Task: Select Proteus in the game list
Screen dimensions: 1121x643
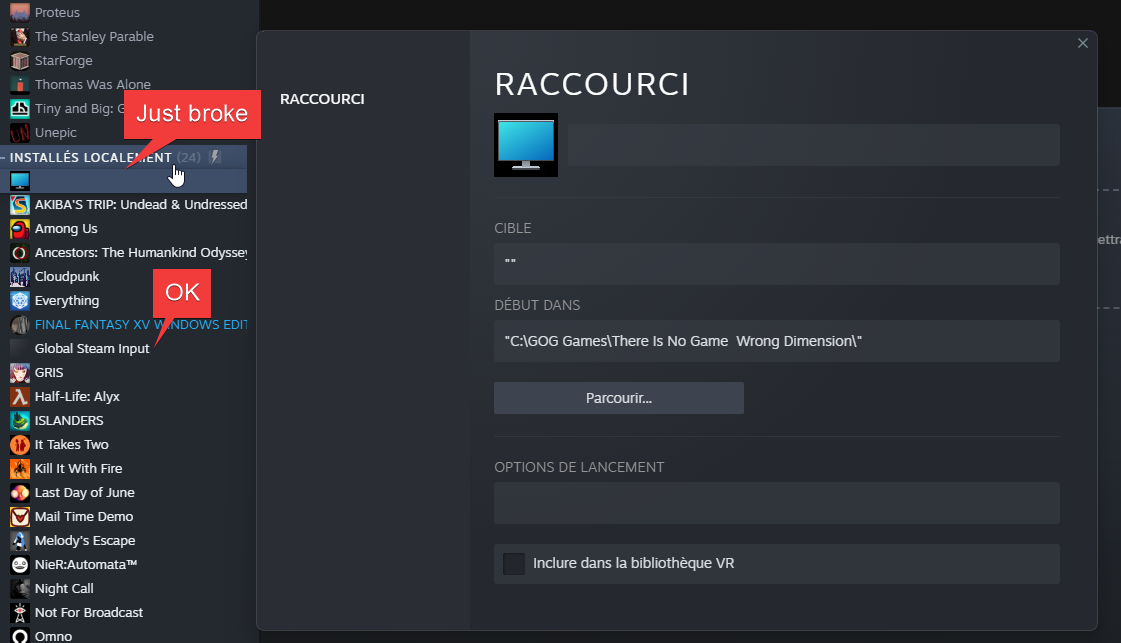Action: [57, 12]
